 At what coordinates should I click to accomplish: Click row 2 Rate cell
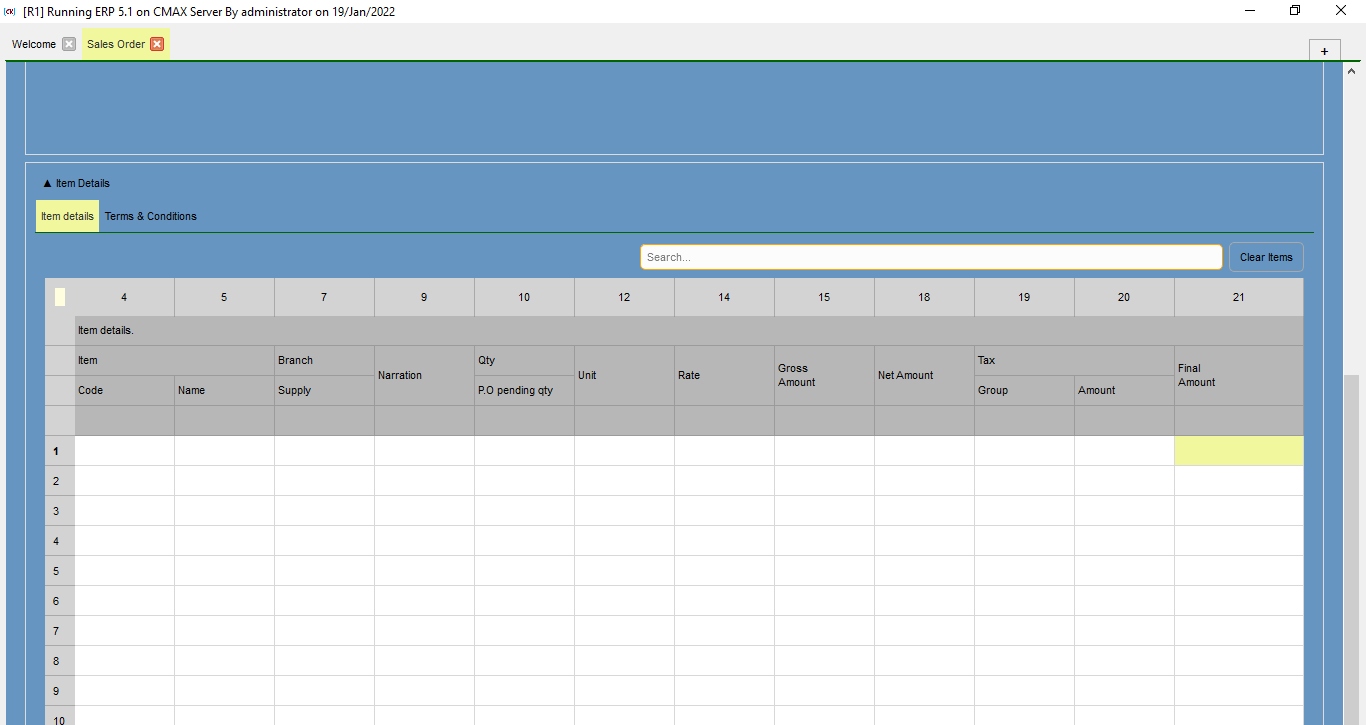pyautogui.click(x=724, y=481)
